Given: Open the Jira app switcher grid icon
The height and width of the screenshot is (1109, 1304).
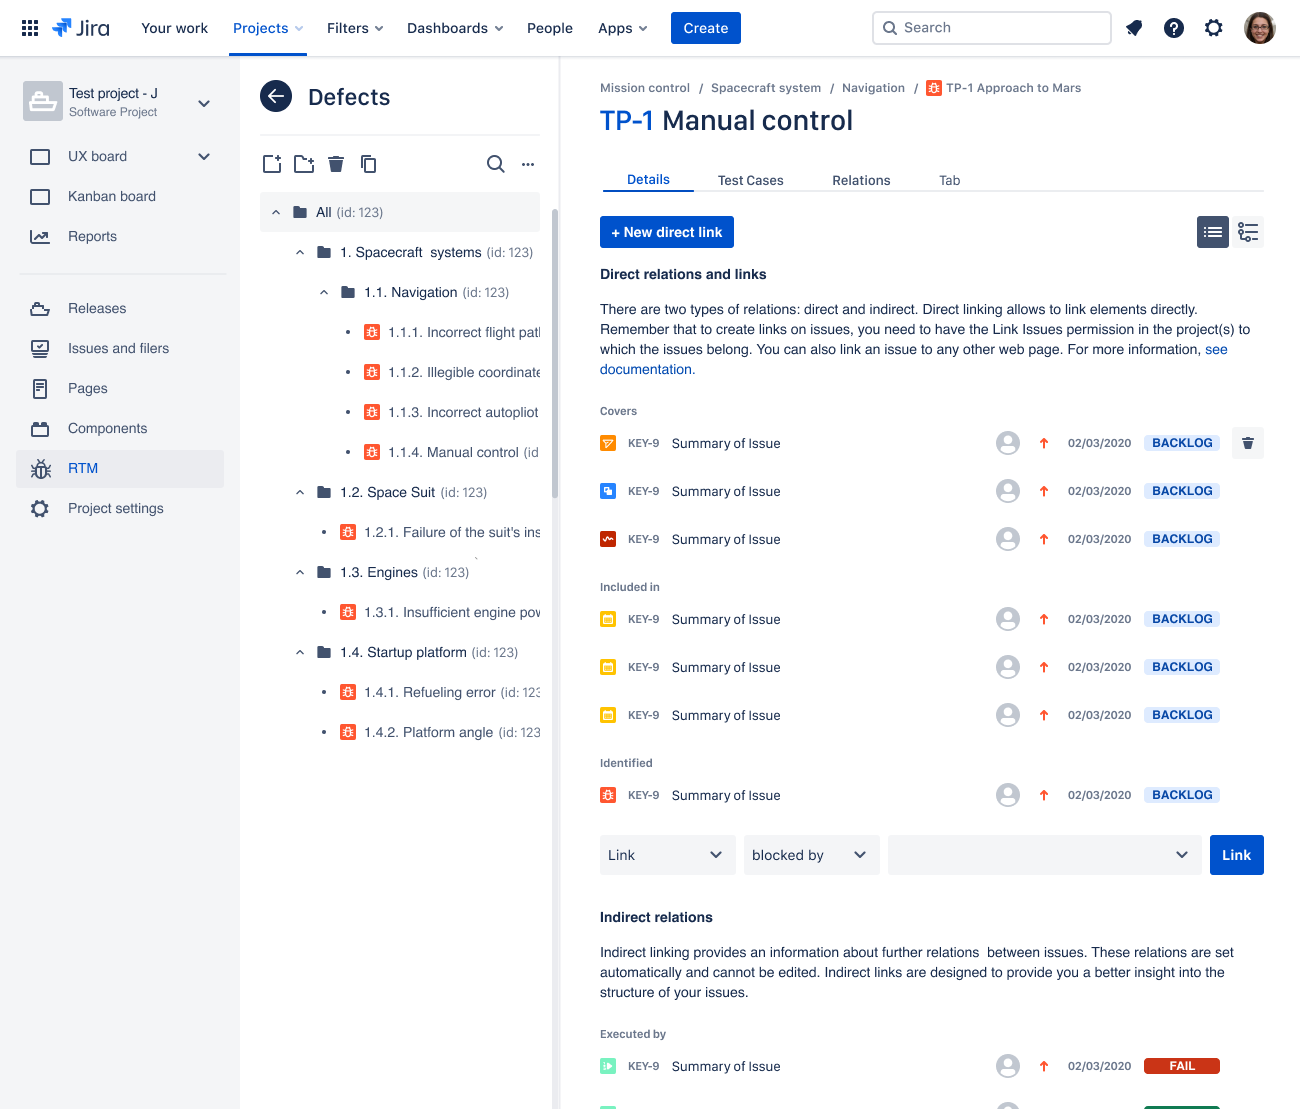Looking at the screenshot, I should click(30, 28).
